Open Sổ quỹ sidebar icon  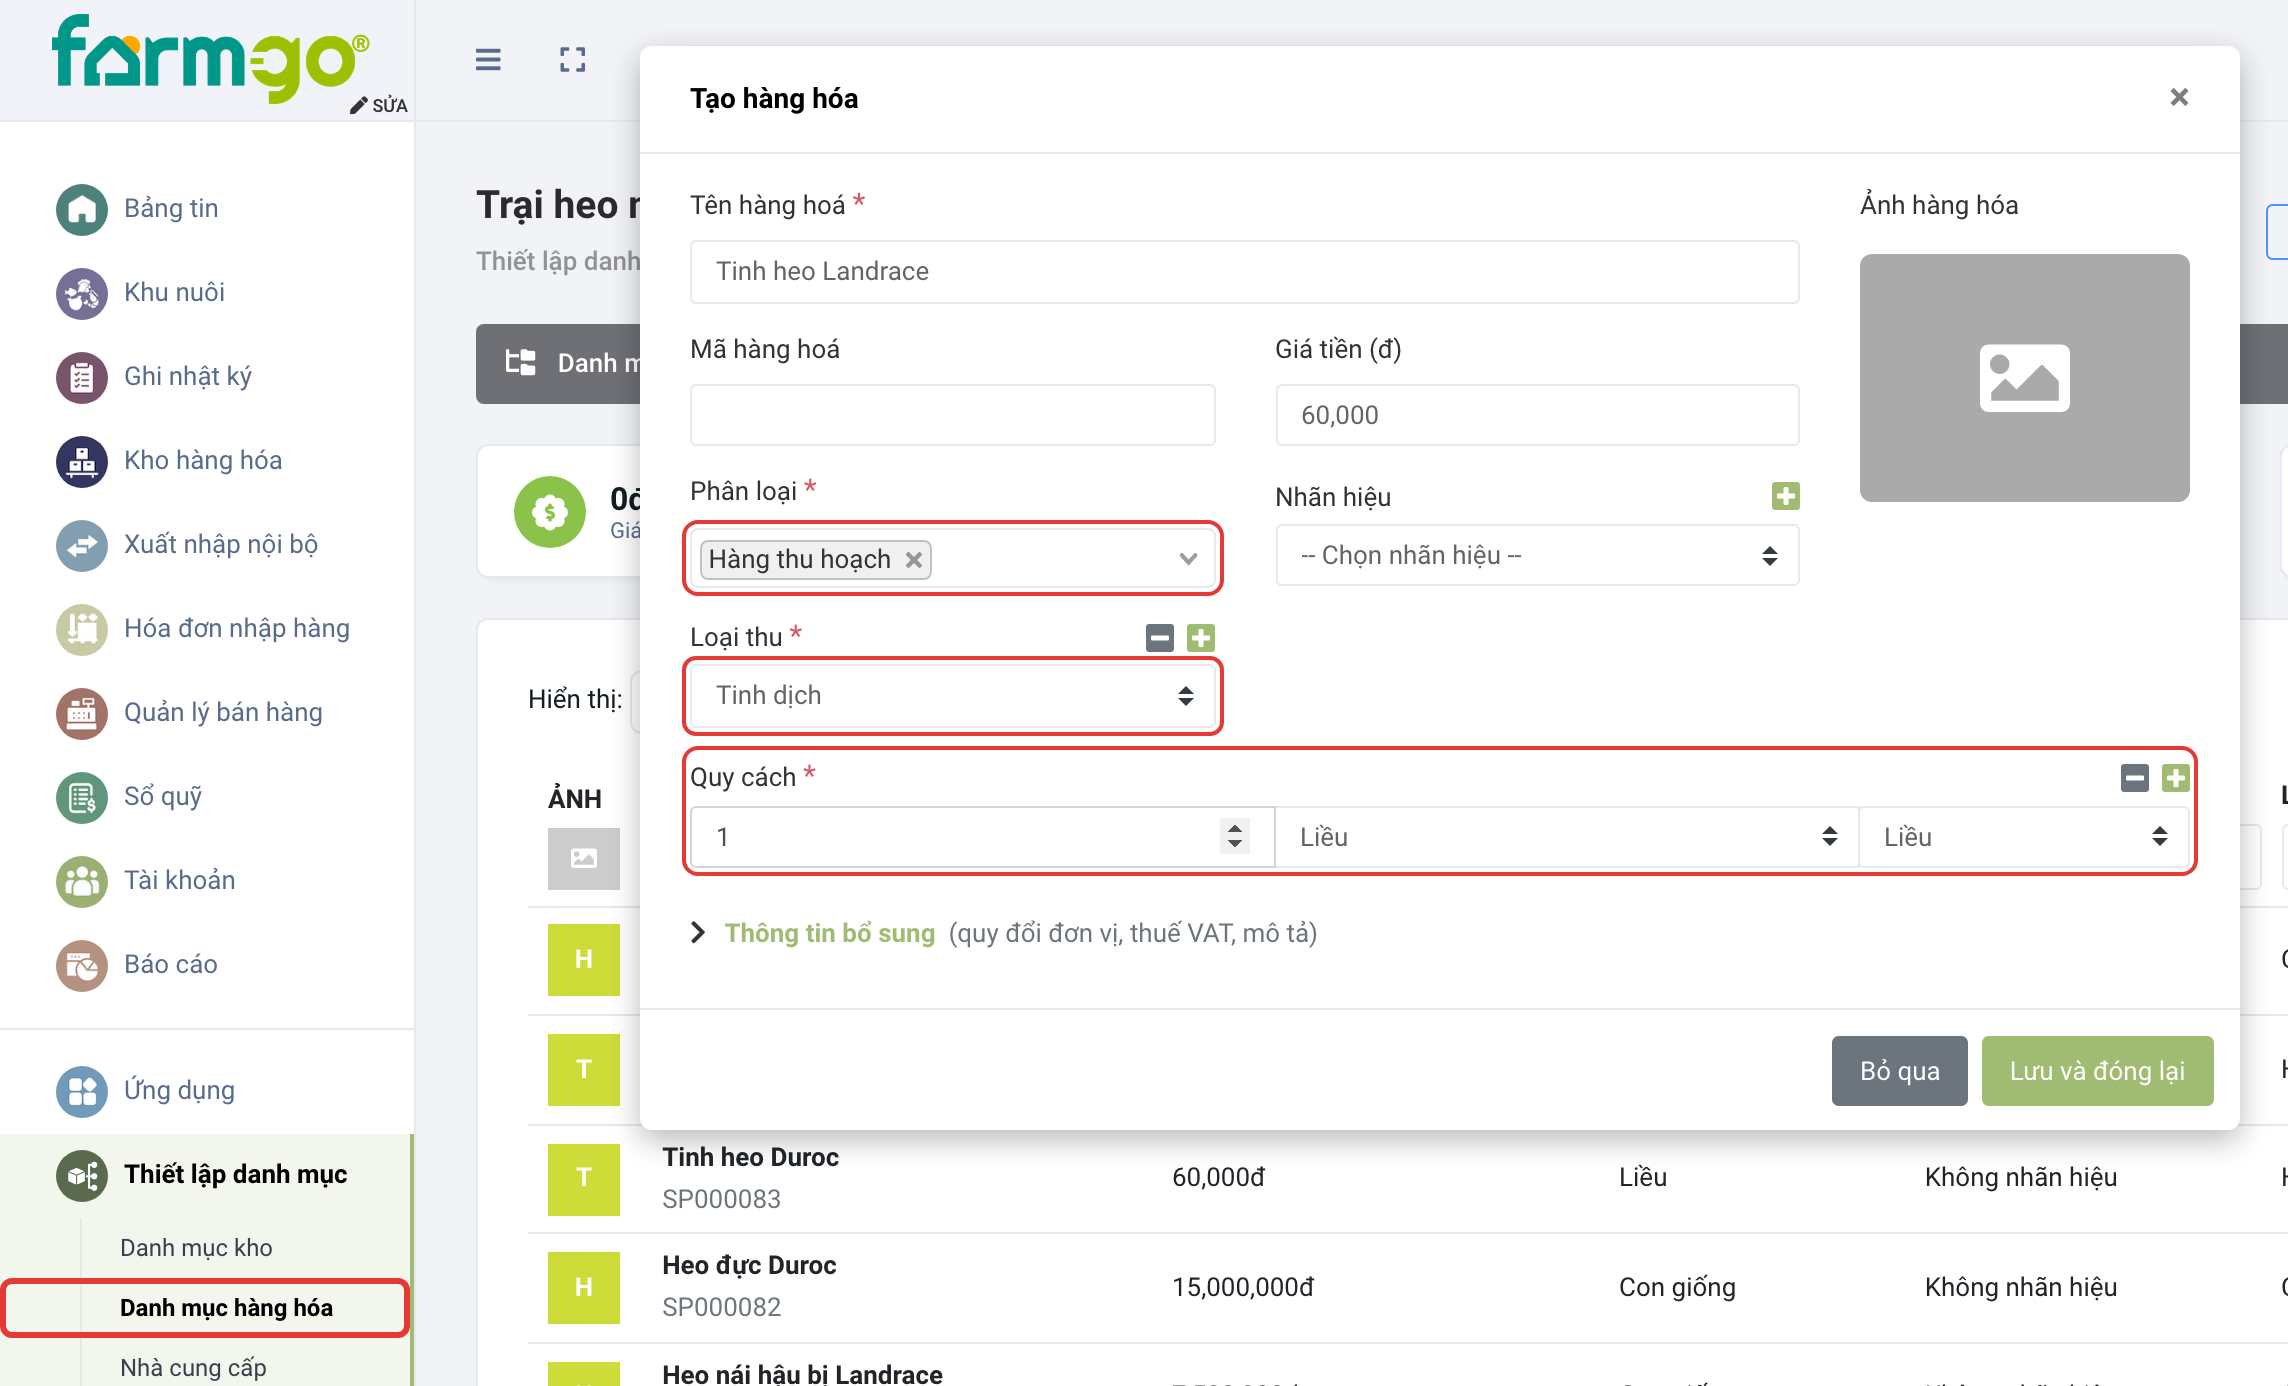click(x=82, y=797)
